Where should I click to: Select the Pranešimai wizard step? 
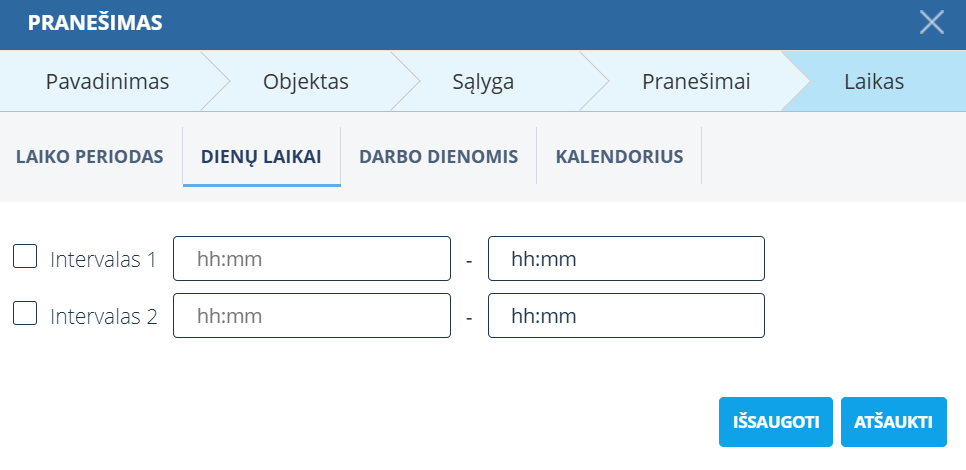click(x=696, y=82)
